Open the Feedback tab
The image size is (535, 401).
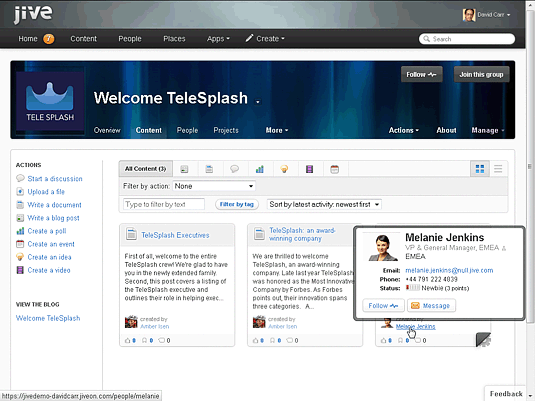pyautogui.click(x=506, y=393)
